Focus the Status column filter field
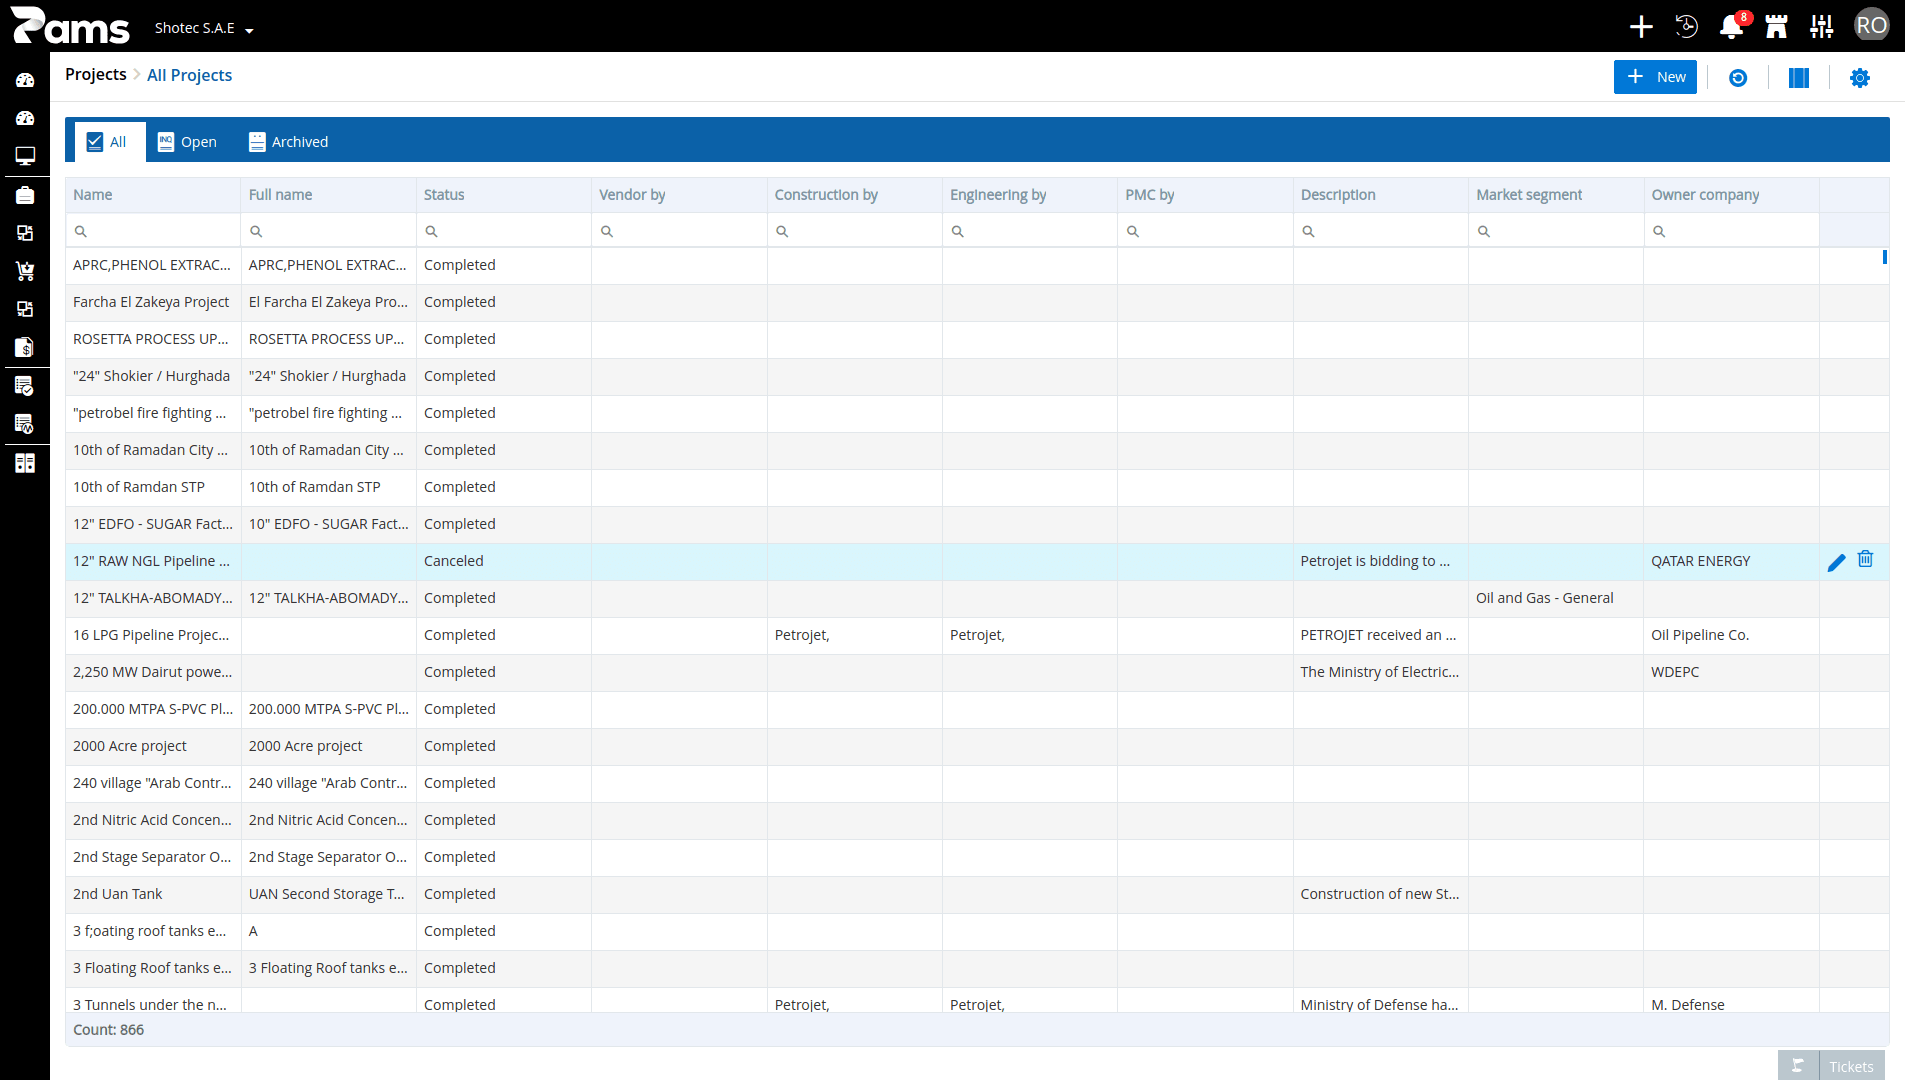This screenshot has height=1080, width=1905. tap(504, 231)
